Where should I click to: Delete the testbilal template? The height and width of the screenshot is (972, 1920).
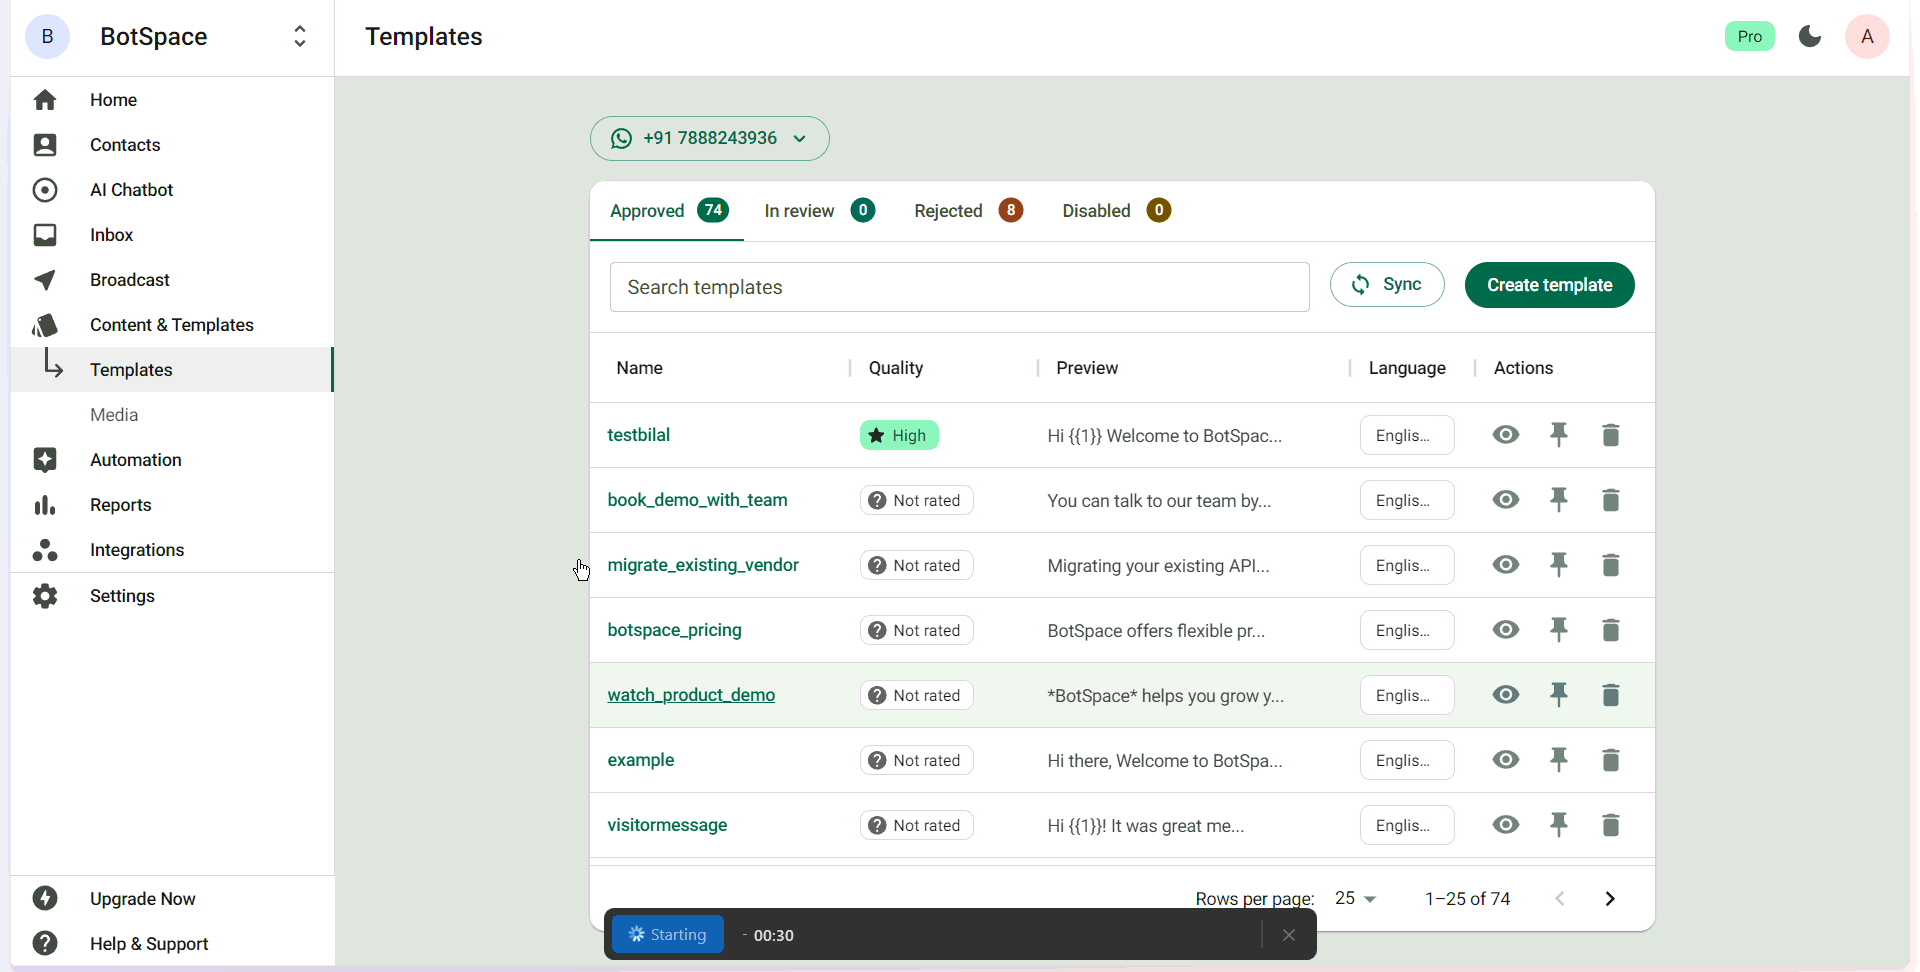pyautogui.click(x=1611, y=435)
